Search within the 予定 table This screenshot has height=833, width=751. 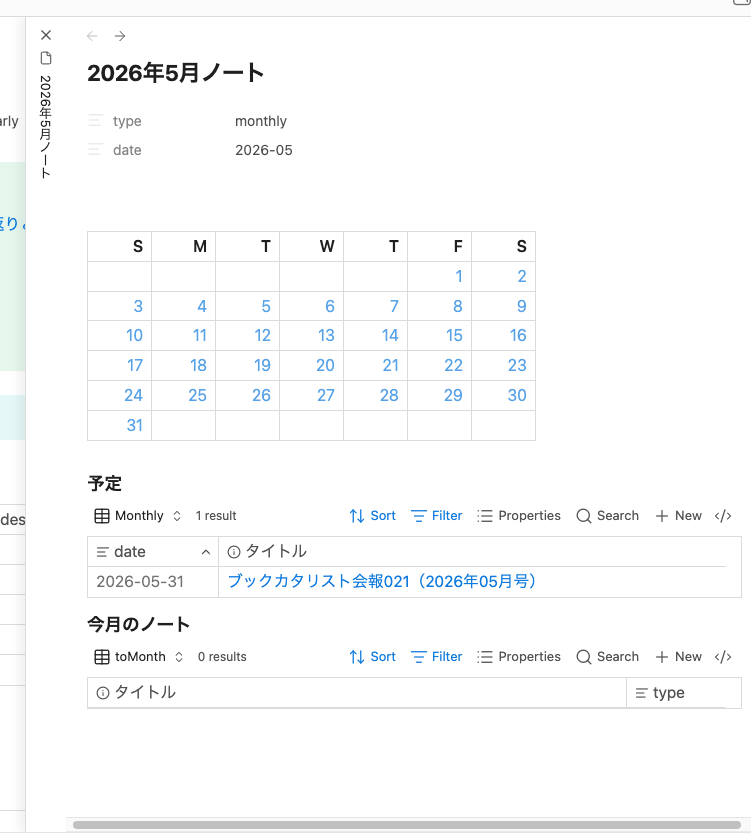tap(608, 516)
